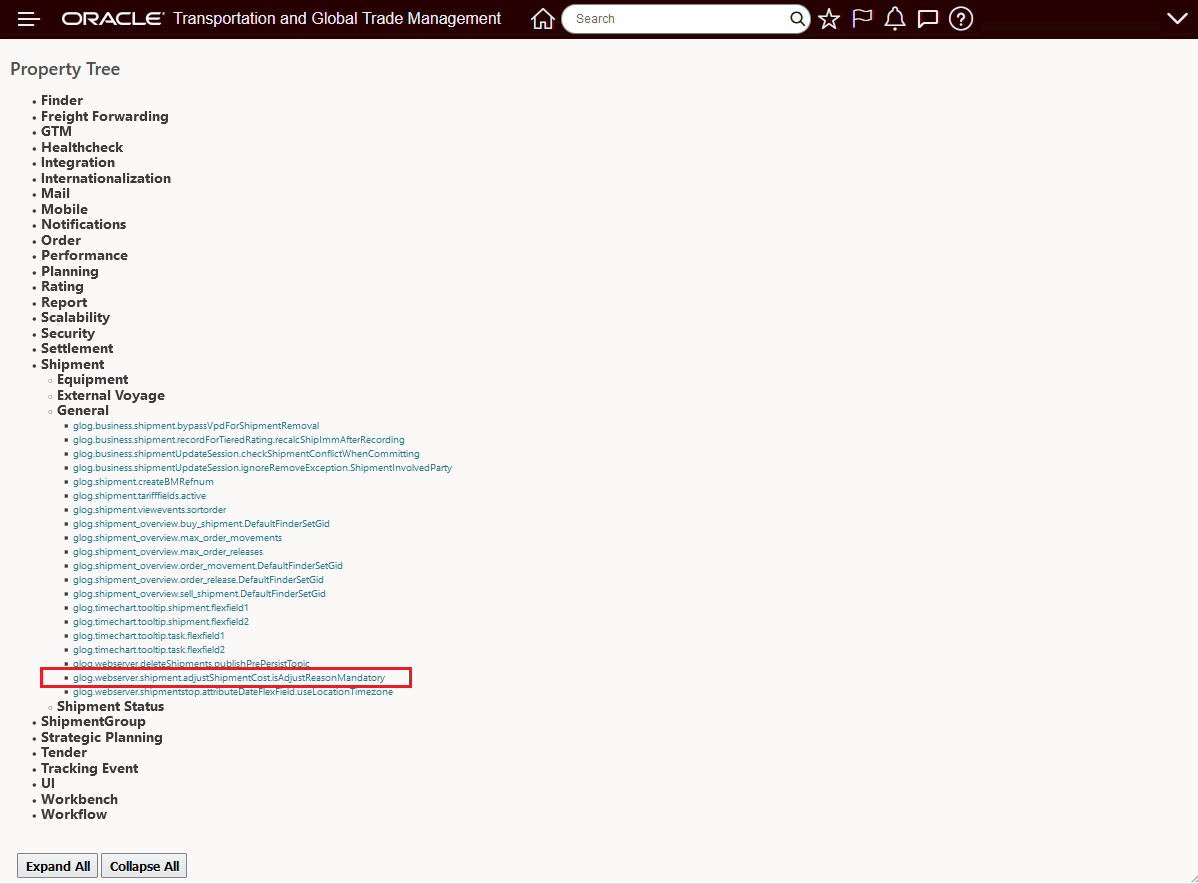Go to the Home page icon

tap(542, 19)
